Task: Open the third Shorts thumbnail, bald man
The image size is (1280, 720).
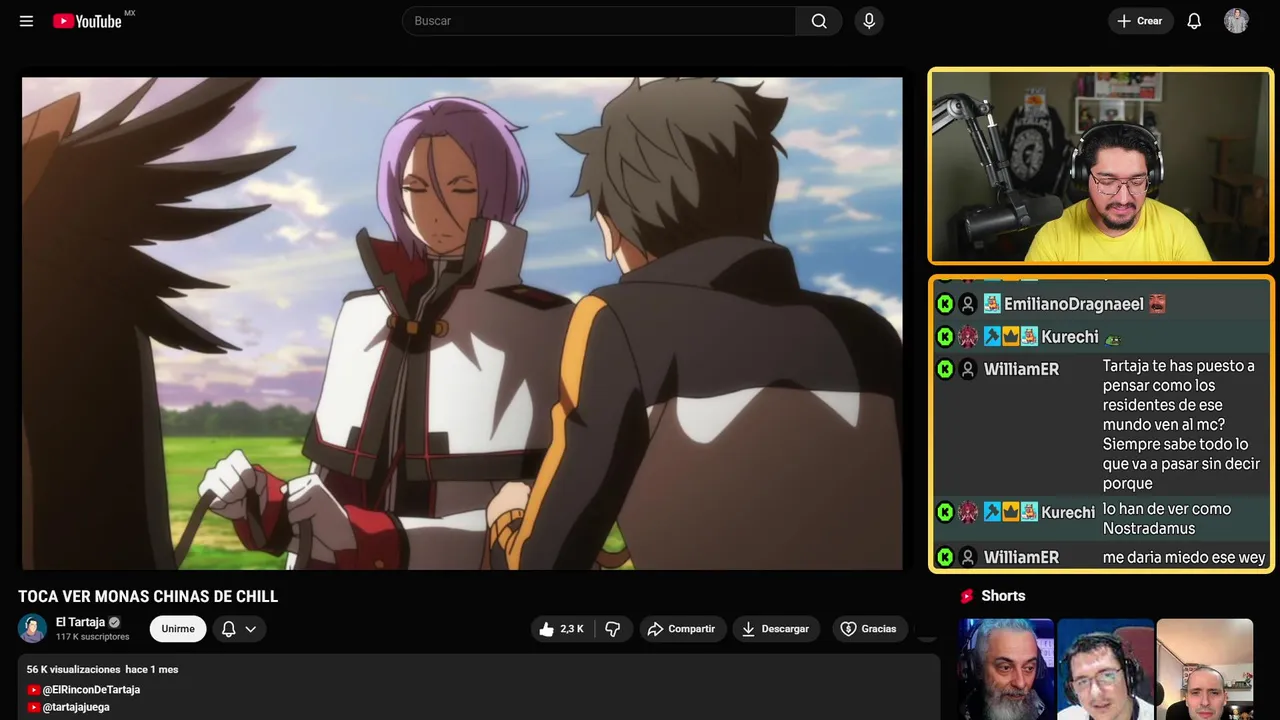Action: point(1204,669)
